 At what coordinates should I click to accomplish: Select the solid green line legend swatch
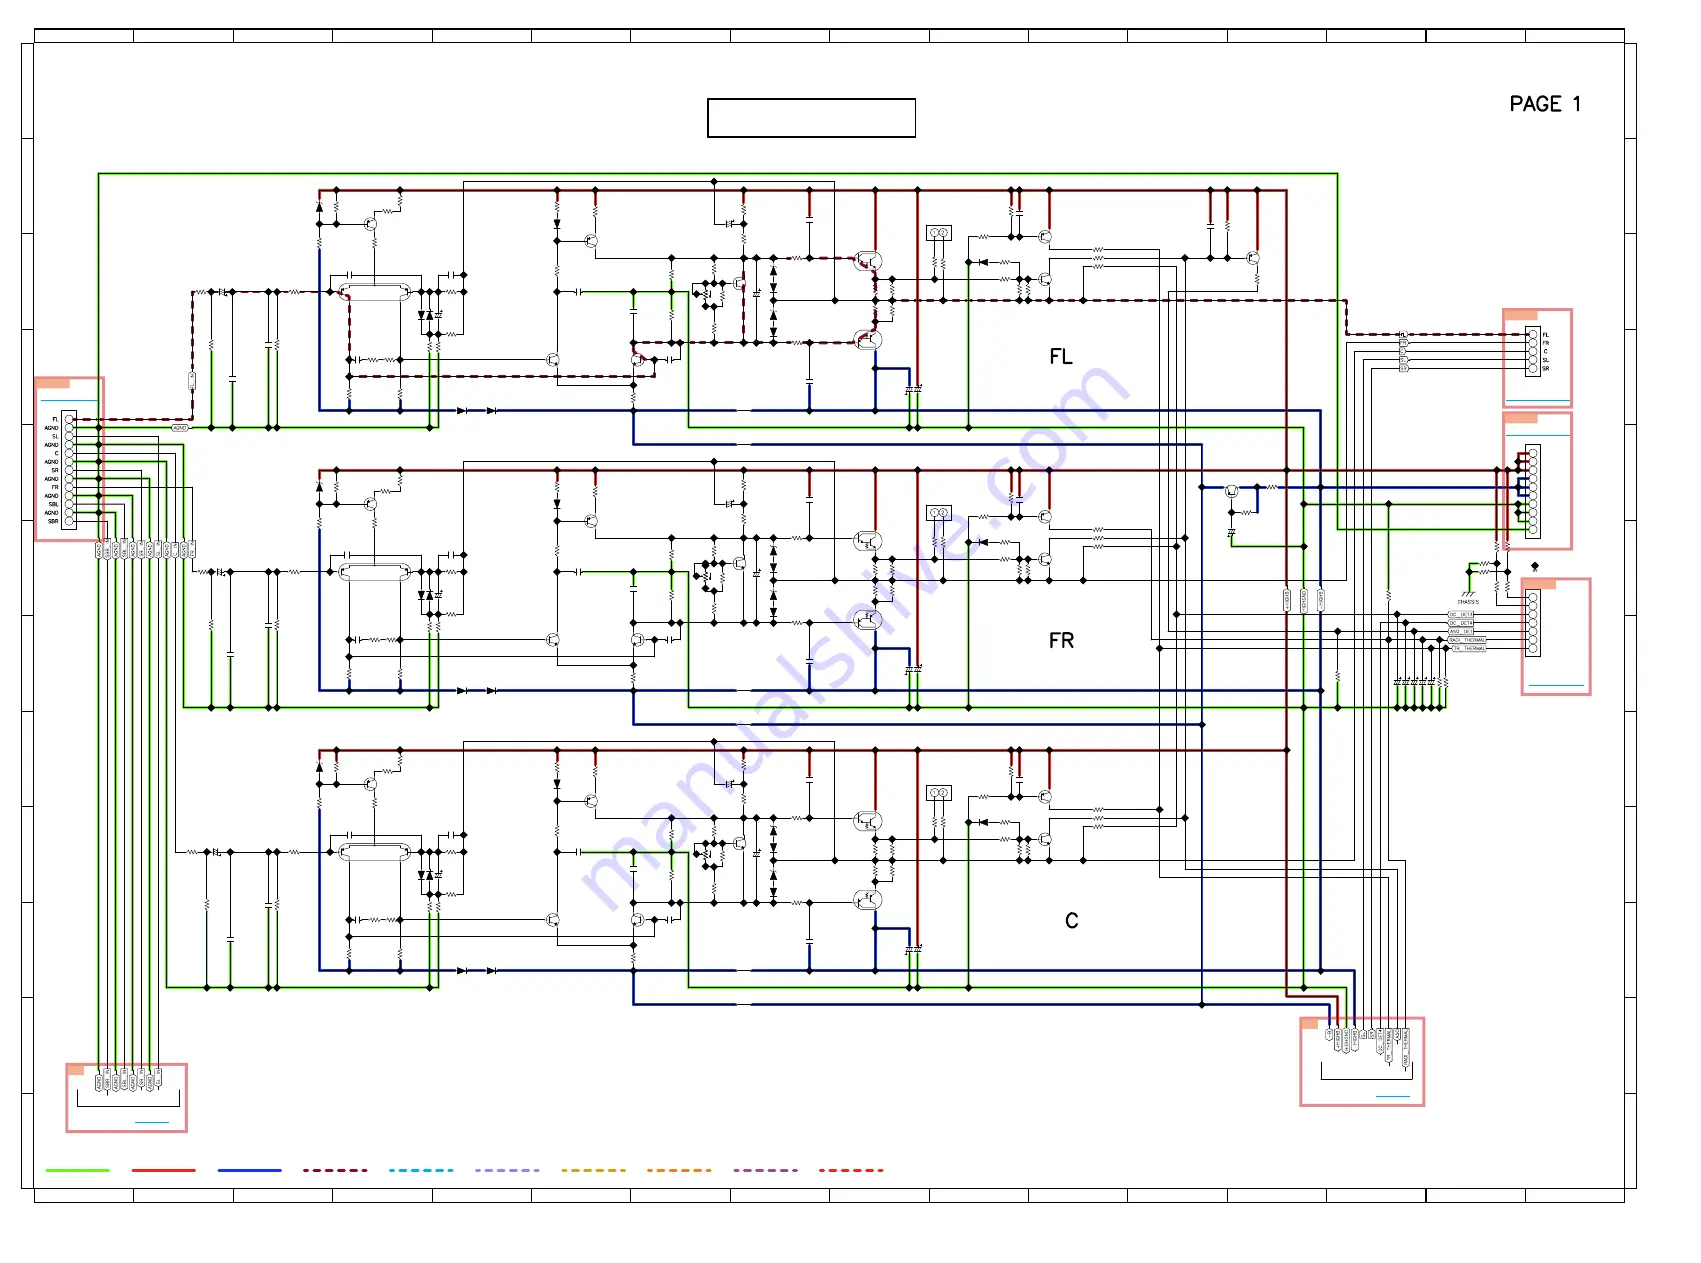(x=78, y=1170)
